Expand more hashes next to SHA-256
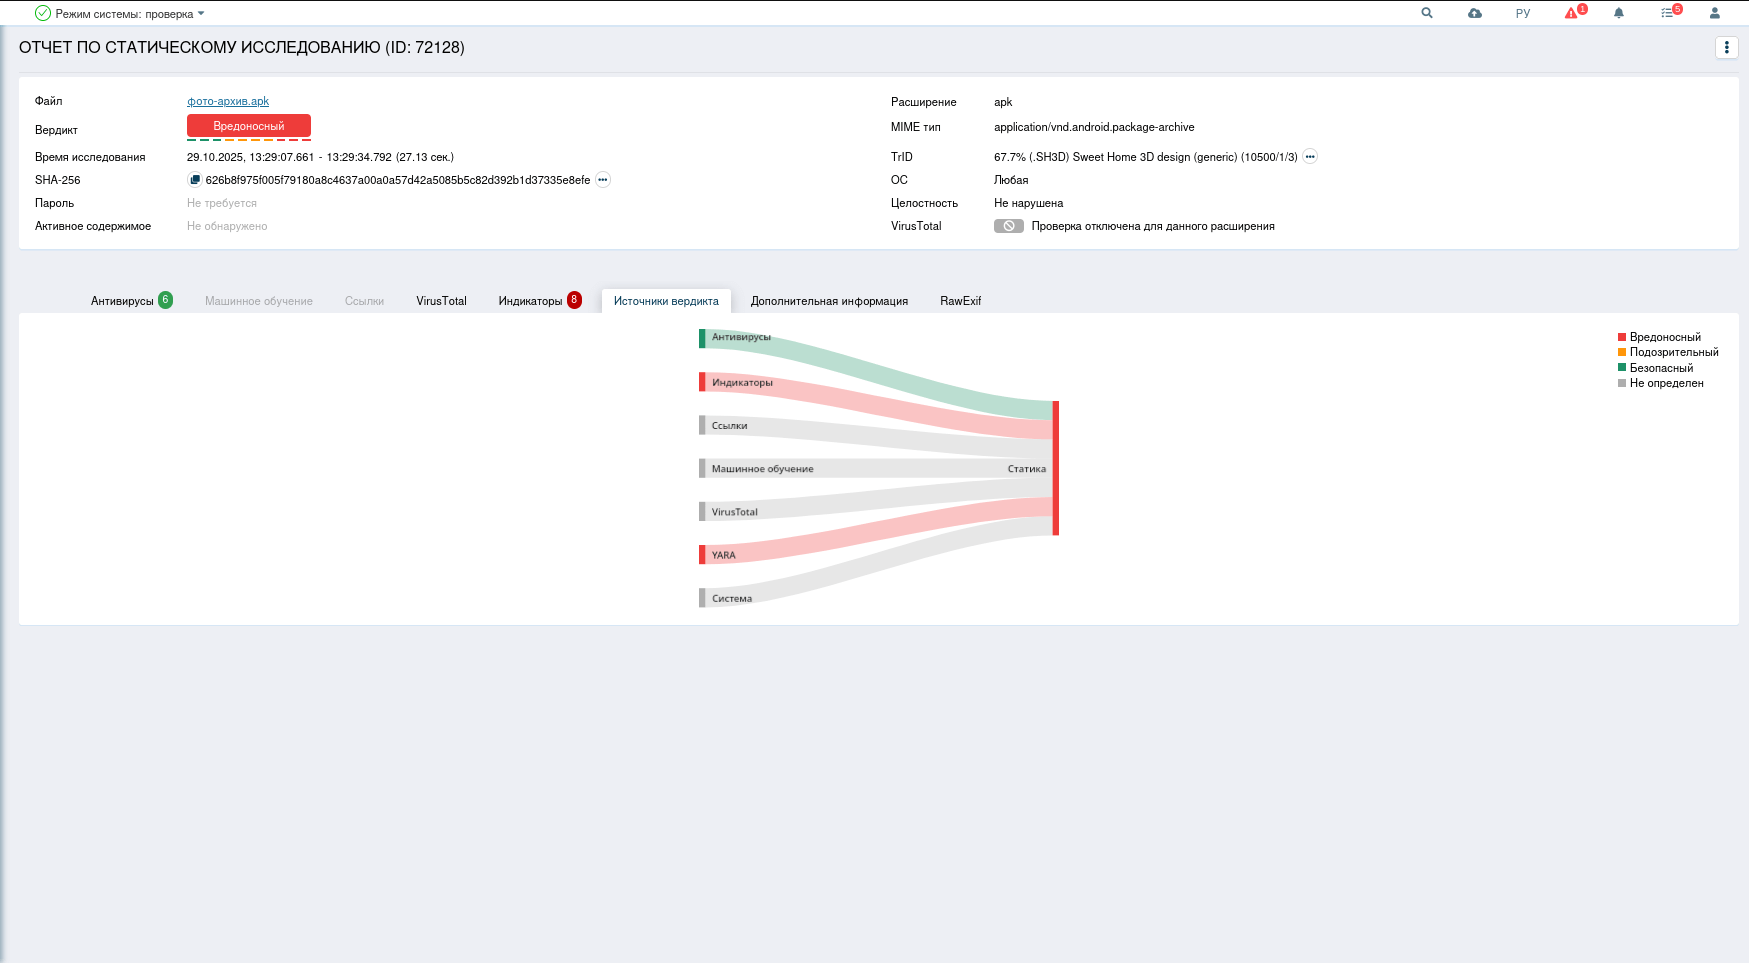The width and height of the screenshot is (1749, 963). (x=603, y=180)
